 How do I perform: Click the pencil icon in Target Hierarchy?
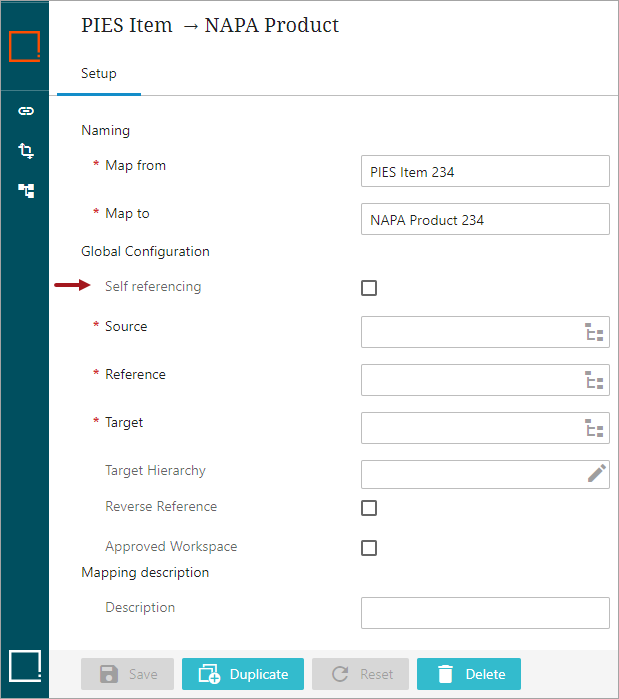[x=596, y=474]
